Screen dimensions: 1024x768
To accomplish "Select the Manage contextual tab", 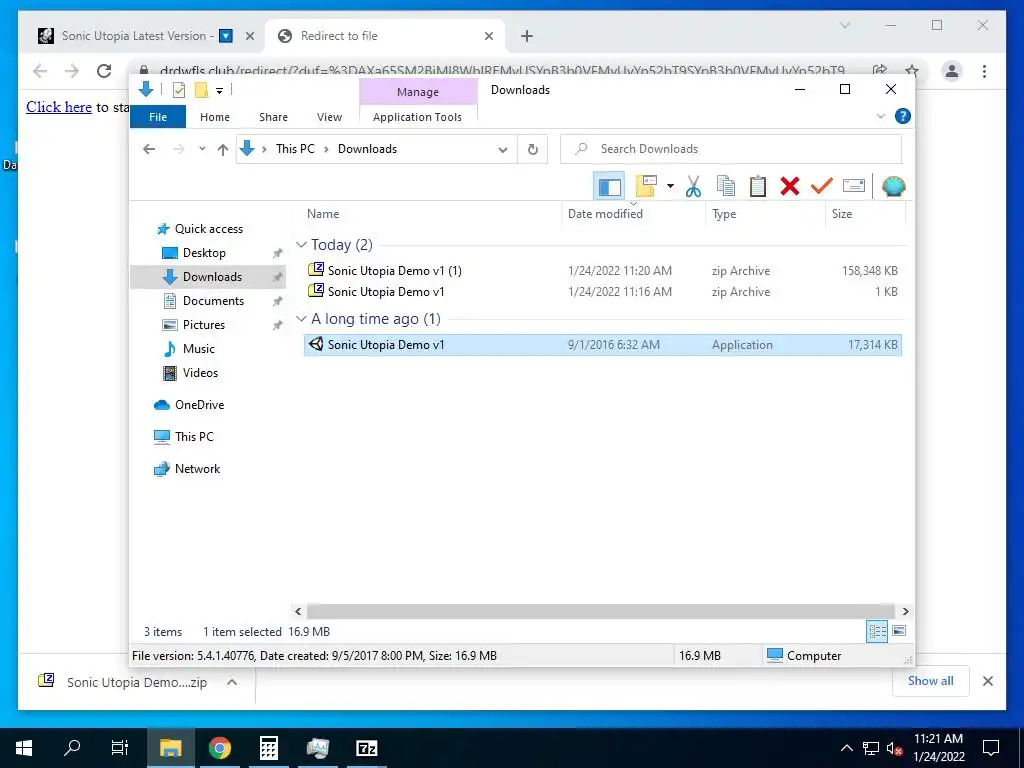I will pos(418,92).
